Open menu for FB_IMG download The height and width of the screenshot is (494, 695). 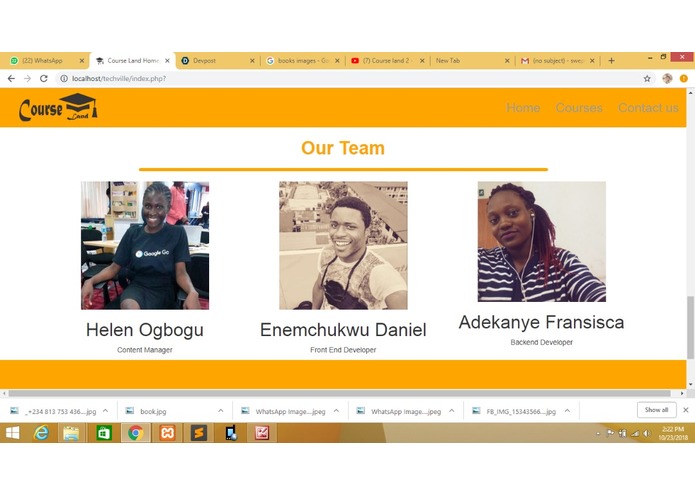point(567,411)
